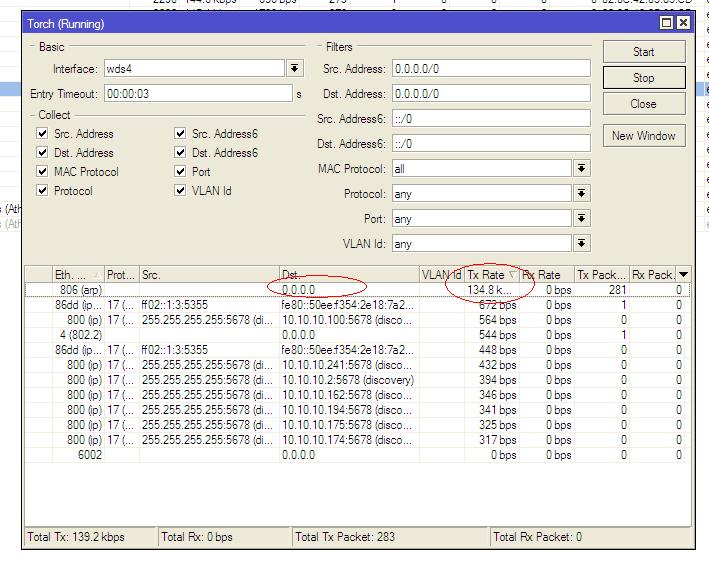Toggle the Src. Address6 checkbox
Viewport: 709px width, 564px height.
pyautogui.click(x=180, y=133)
